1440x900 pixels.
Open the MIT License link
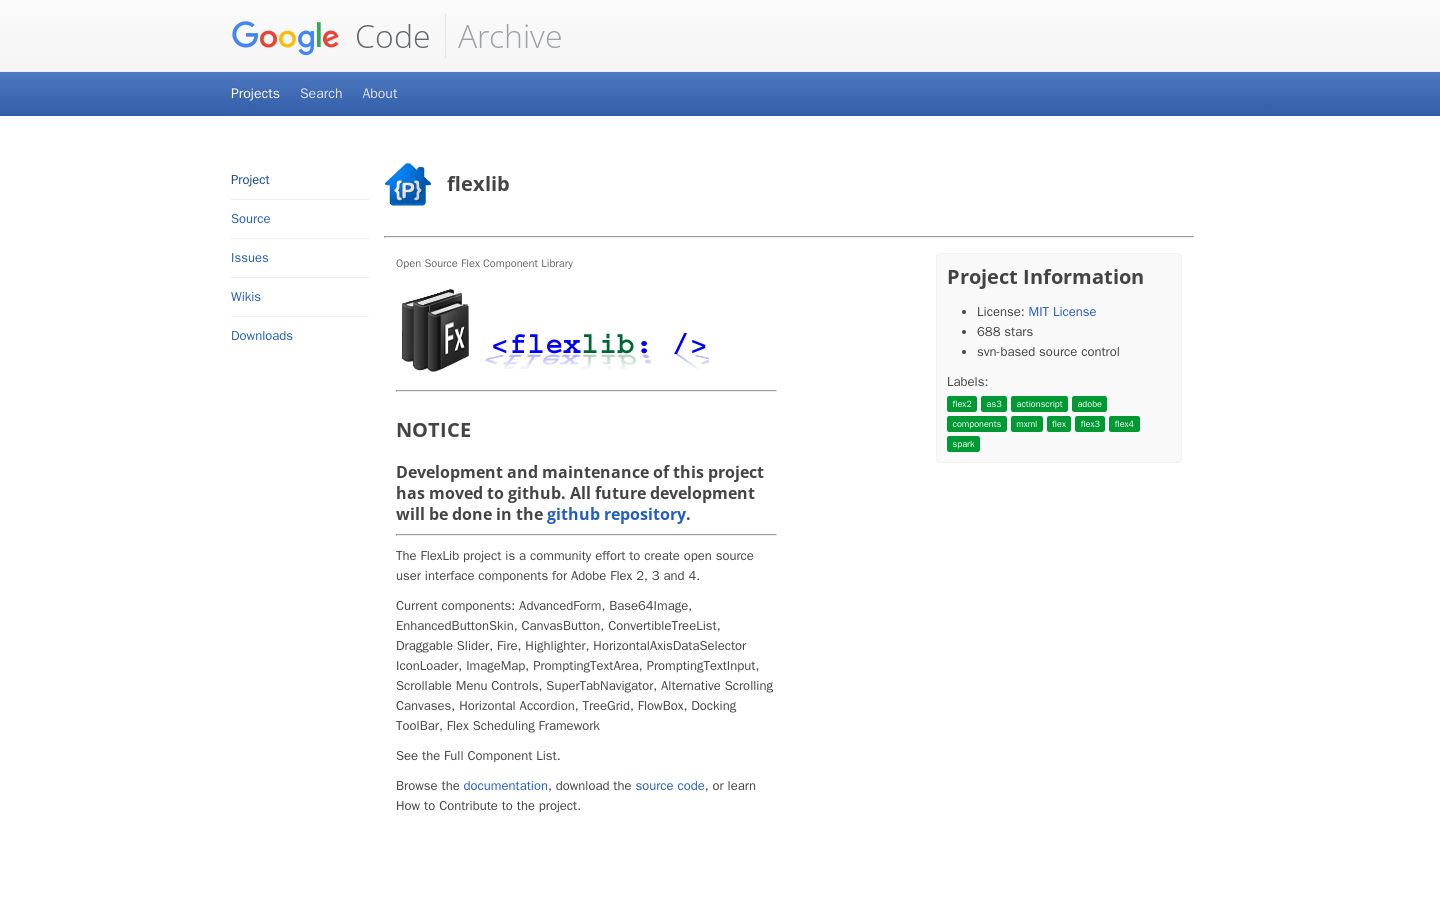1062,312
